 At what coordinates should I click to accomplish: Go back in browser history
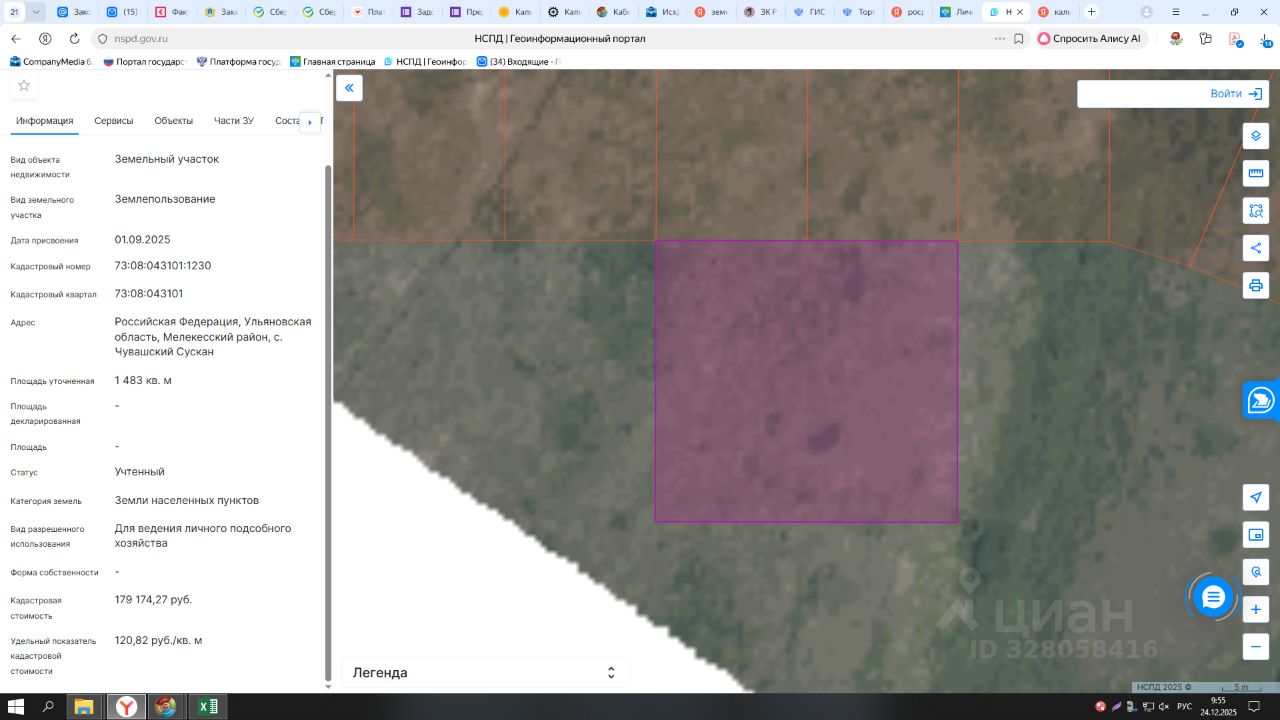[15, 38]
